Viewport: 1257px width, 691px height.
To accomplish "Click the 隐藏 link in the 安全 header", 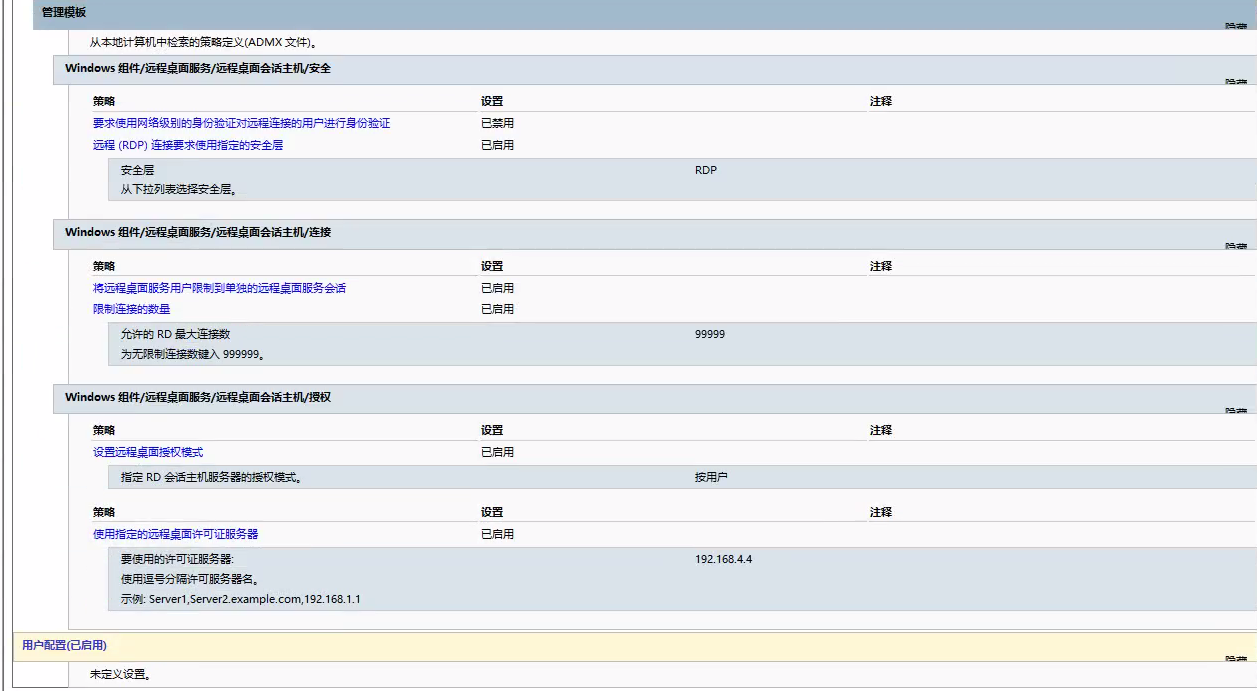I will 1236,82.
